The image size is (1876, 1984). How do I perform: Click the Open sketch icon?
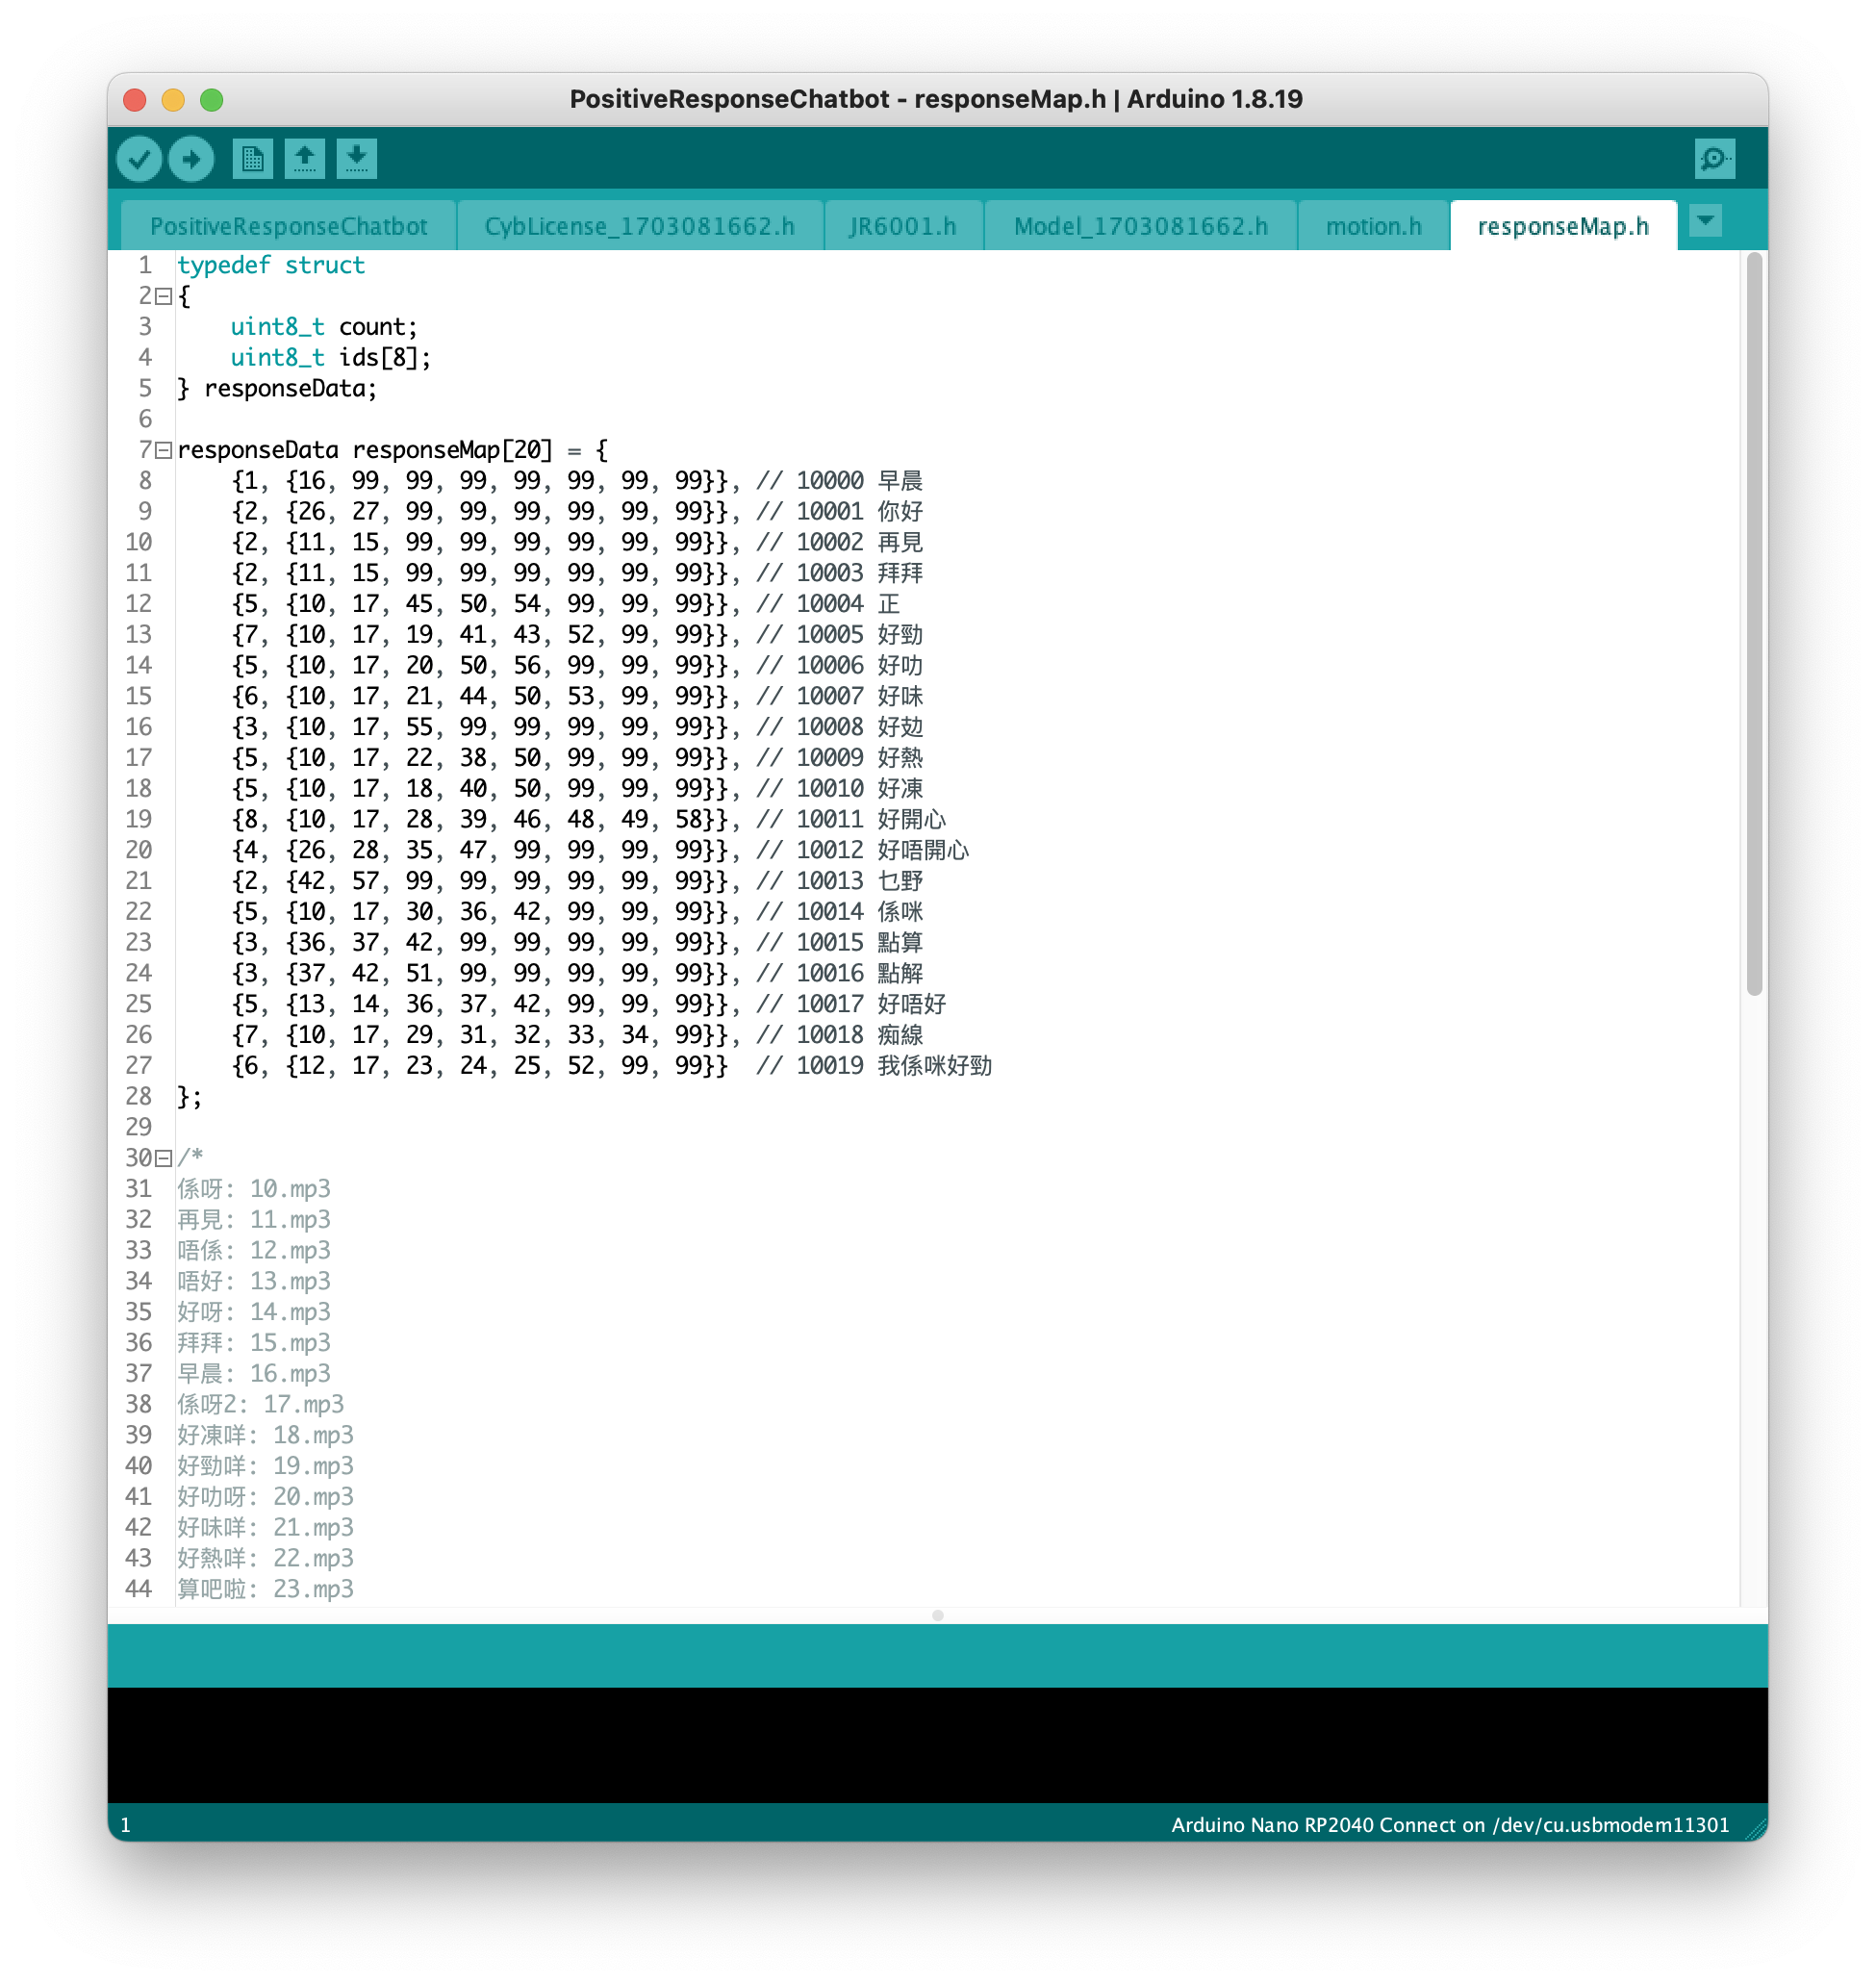(x=305, y=158)
